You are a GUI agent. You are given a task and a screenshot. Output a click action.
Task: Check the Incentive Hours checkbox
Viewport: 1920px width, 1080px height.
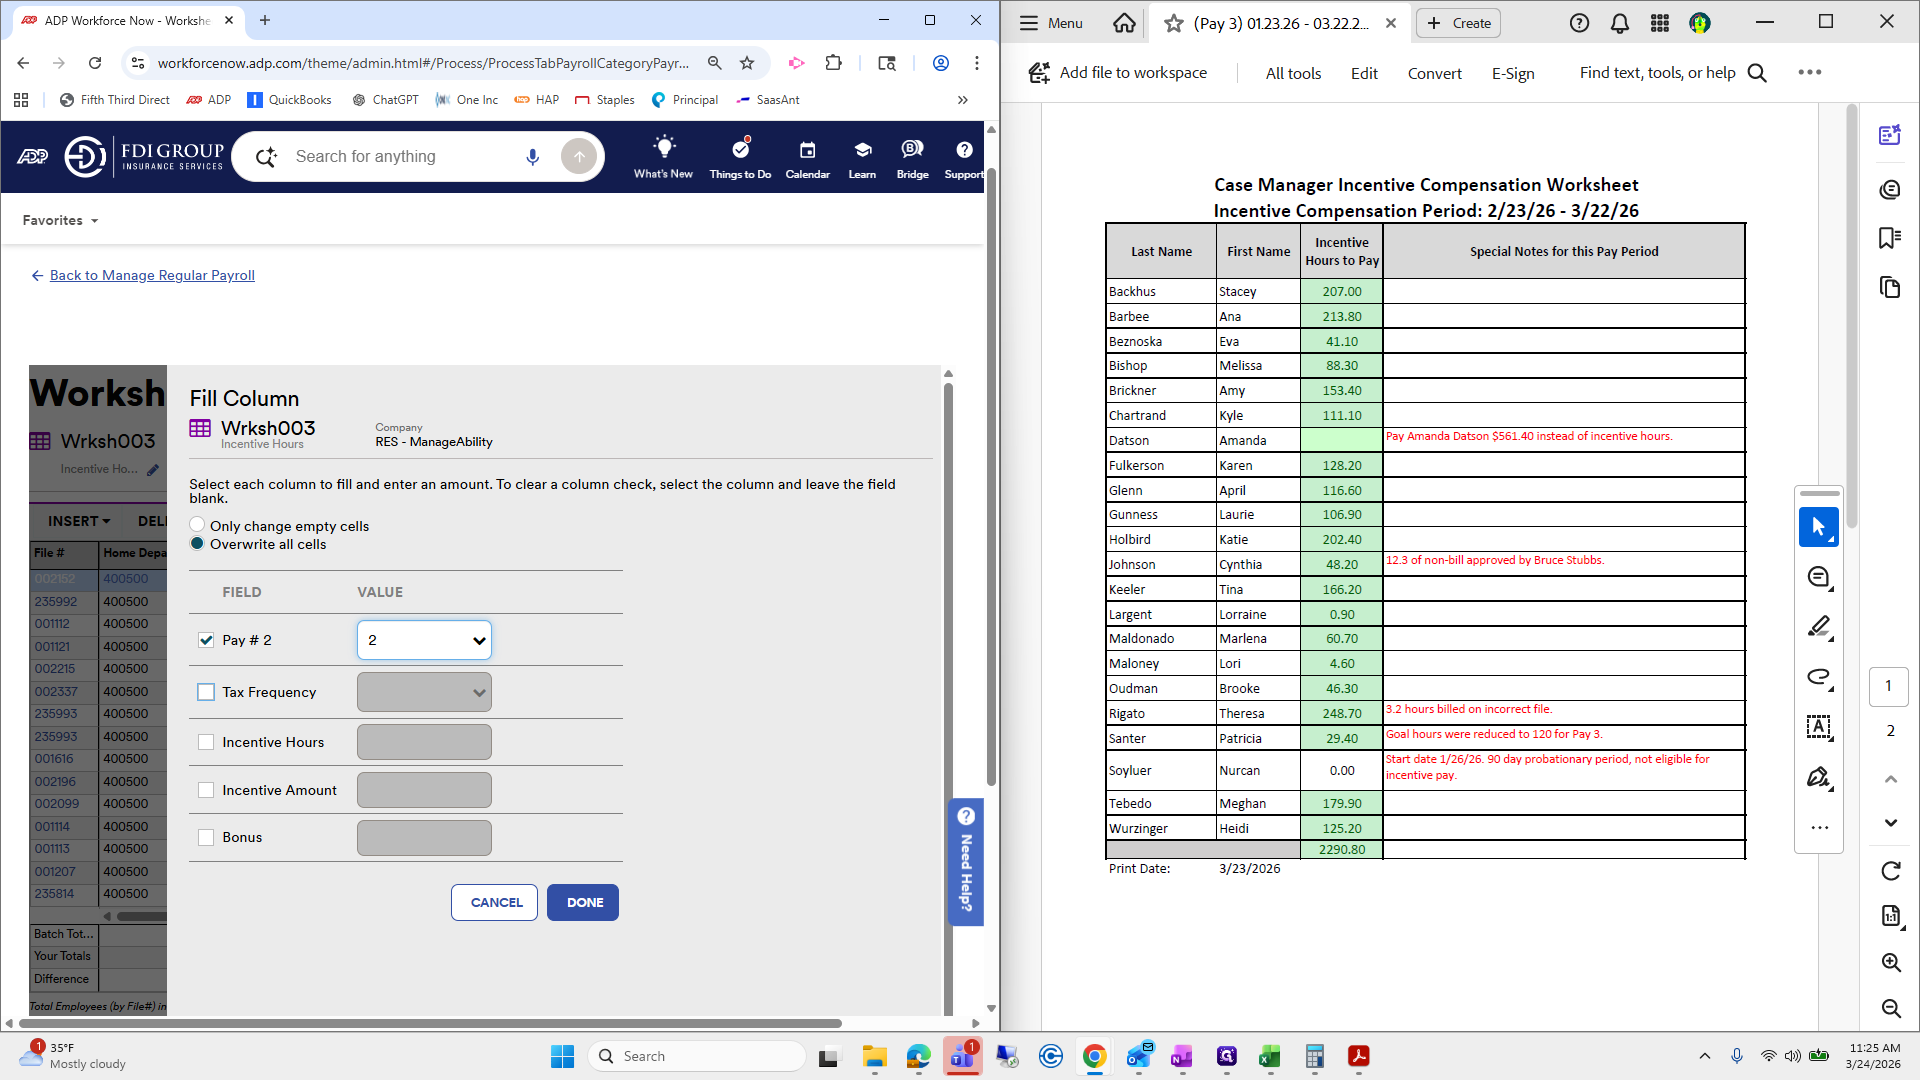(206, 742)
